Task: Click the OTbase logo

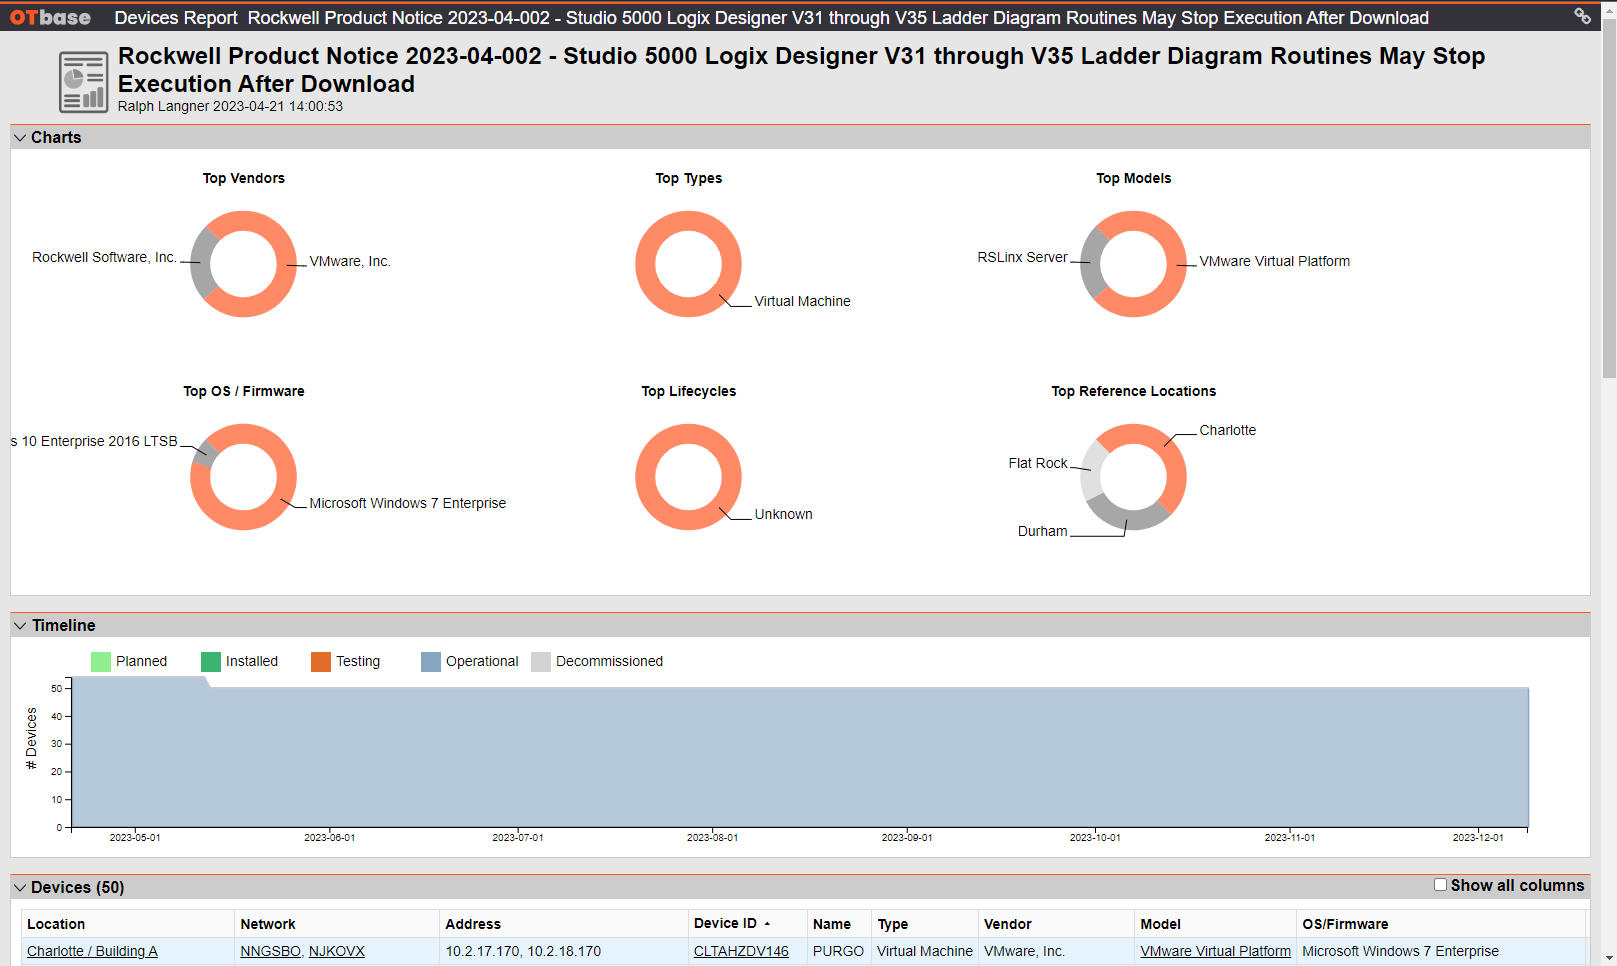Action: [50, 17]
